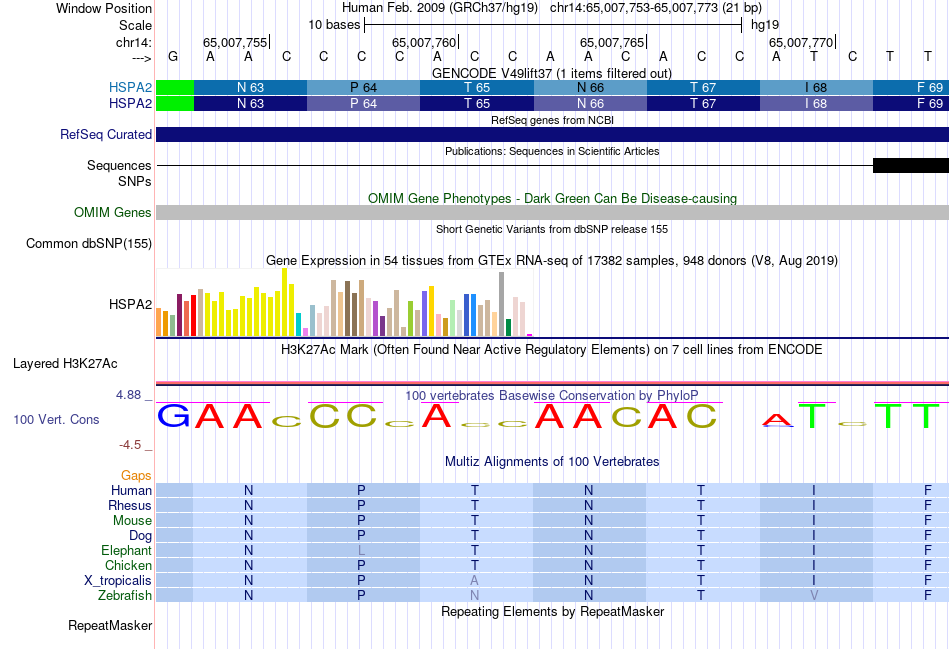Select codon N 66 in dark-navy HSPA2 row
950x649 pixels.
click(590, 103)
